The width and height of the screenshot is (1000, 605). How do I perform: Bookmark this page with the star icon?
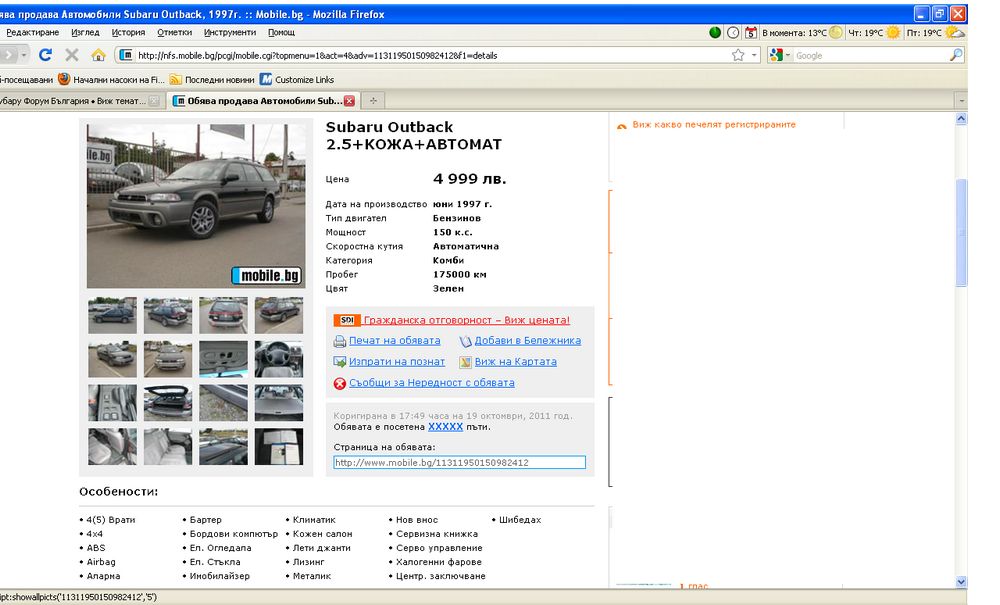point(738,55)
